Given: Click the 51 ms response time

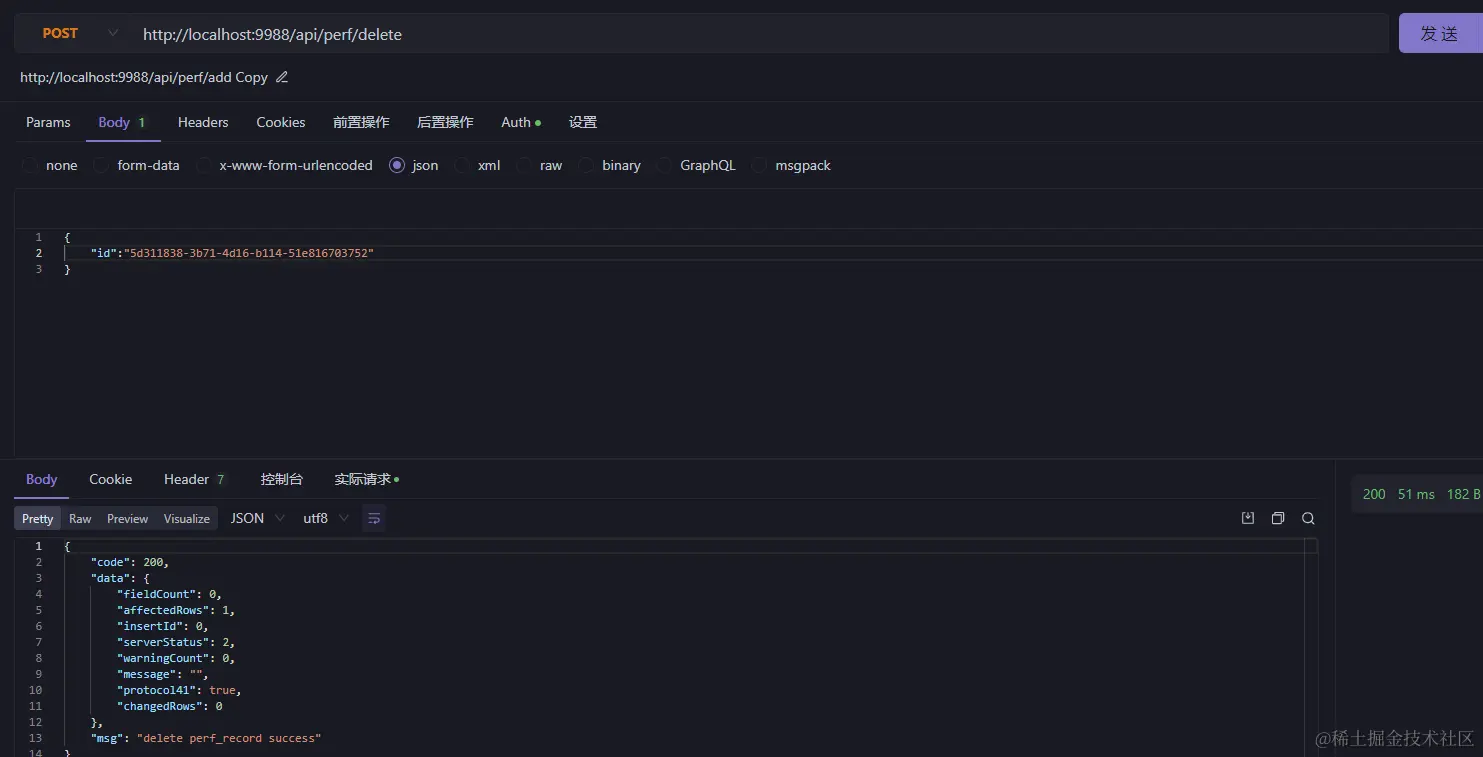Looking at the screenshot, I should pyautogui.click(x=1416, y=494).
